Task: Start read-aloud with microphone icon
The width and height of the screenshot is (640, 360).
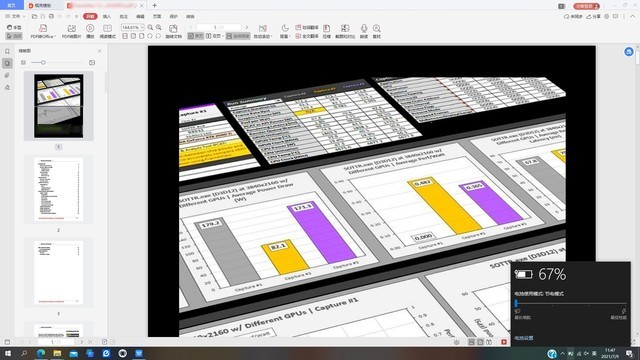Action: coord(364,31)
